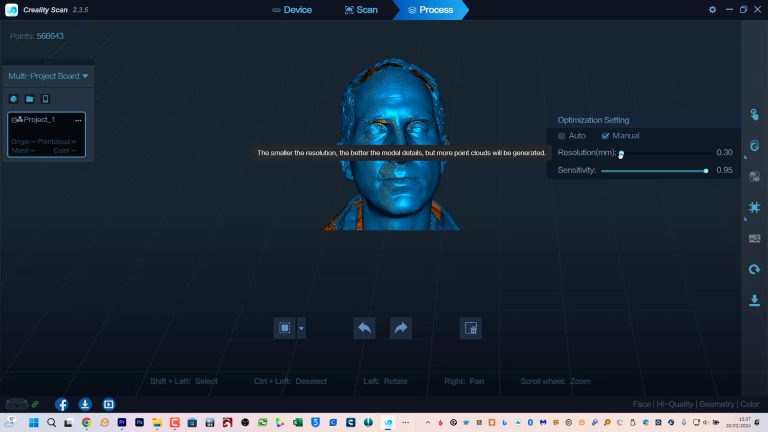Viewport: 768px width, 432px height.
Task: Select the Project_1 card
Action: pyautogui.click(x=47, y=135)
